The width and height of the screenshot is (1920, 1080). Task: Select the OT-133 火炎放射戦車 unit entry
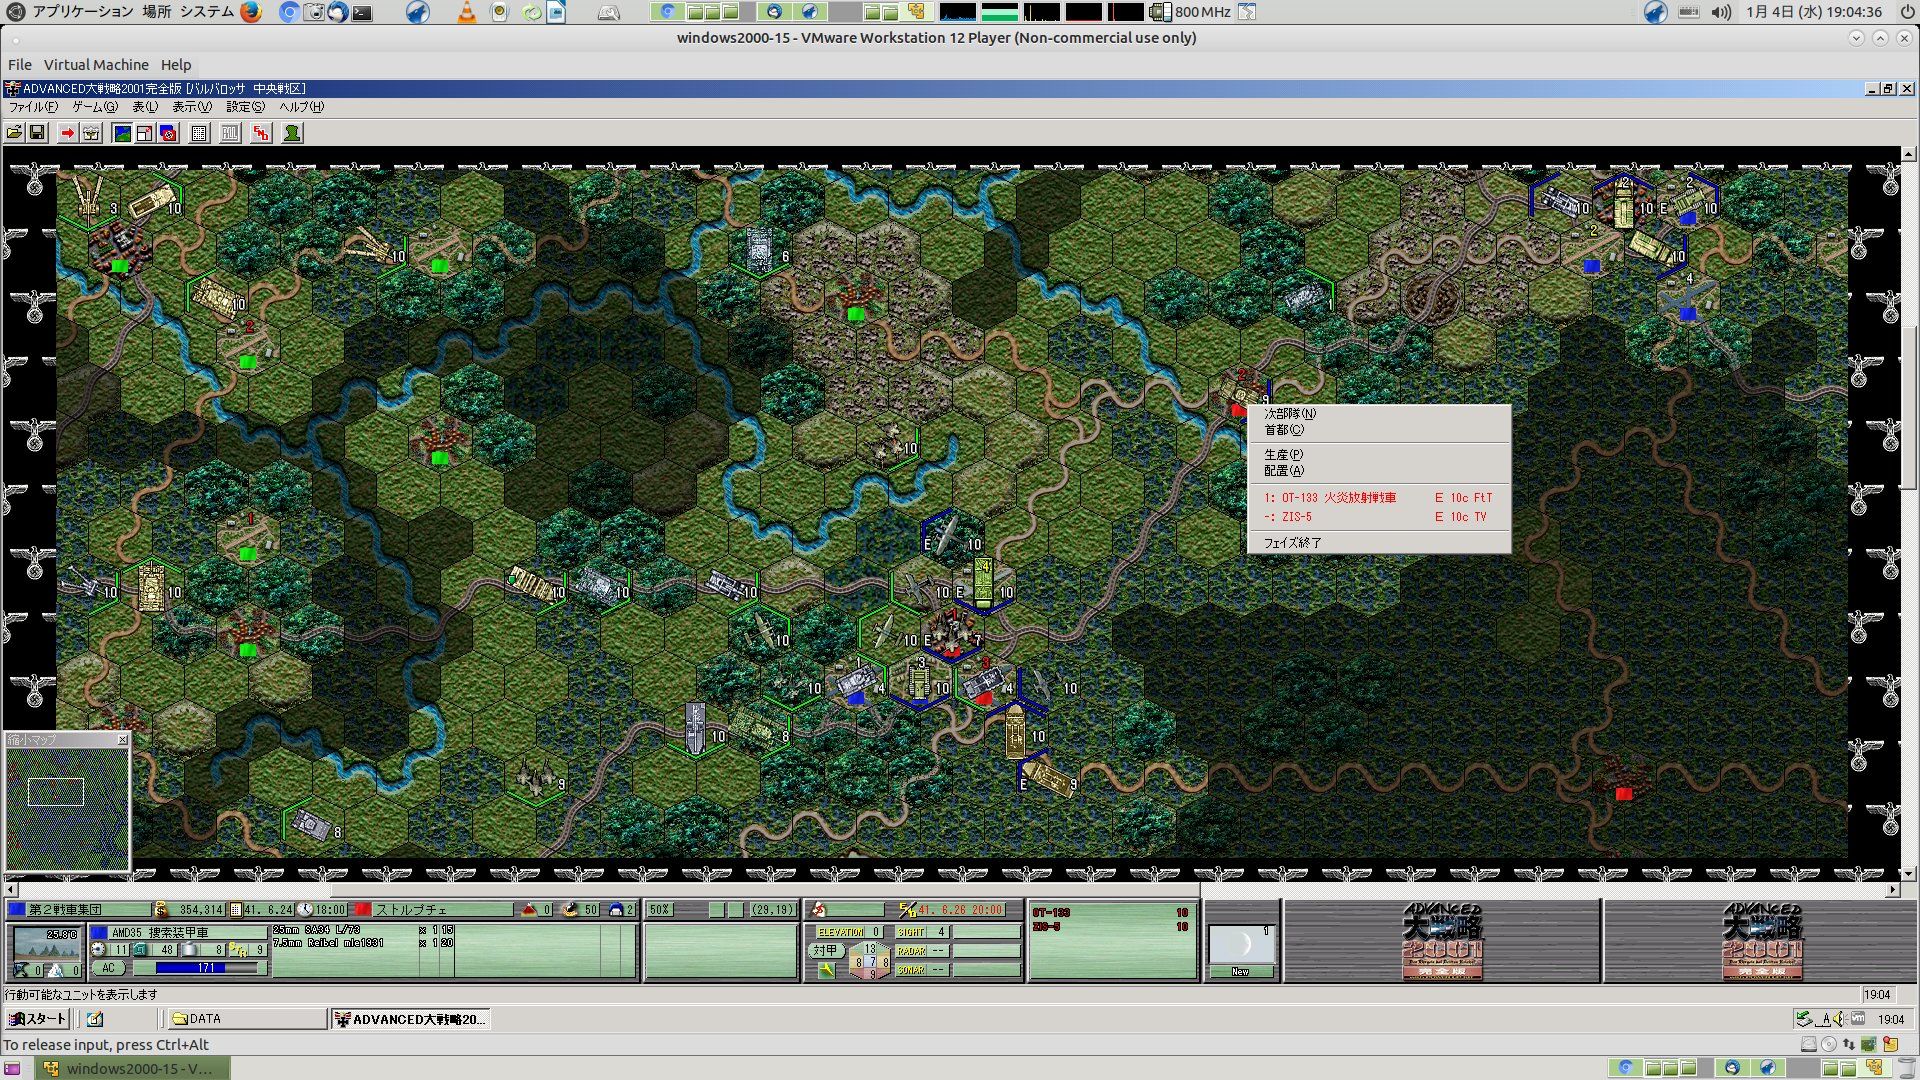point(1379,498)
